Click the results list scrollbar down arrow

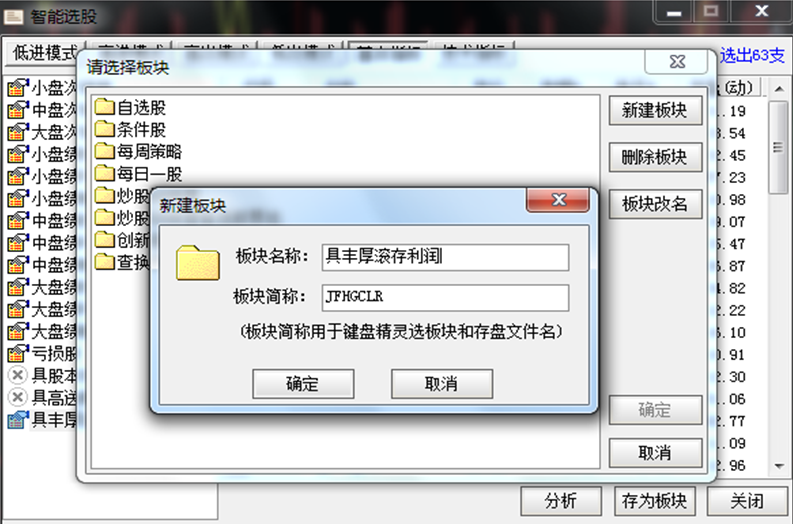pos(779,466)
